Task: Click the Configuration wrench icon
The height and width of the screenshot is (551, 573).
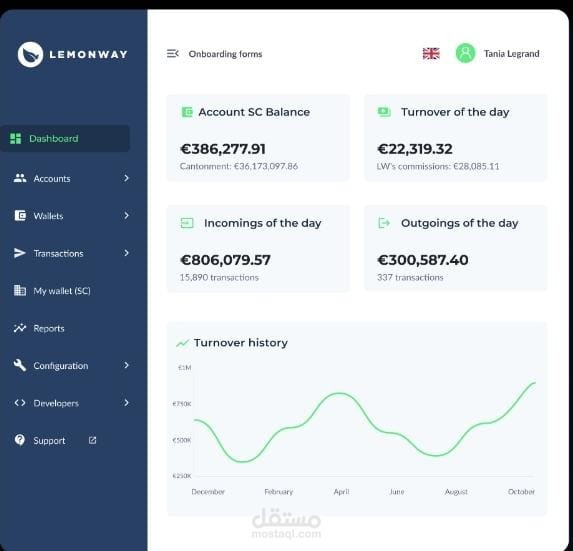Action: pos(20,365)
